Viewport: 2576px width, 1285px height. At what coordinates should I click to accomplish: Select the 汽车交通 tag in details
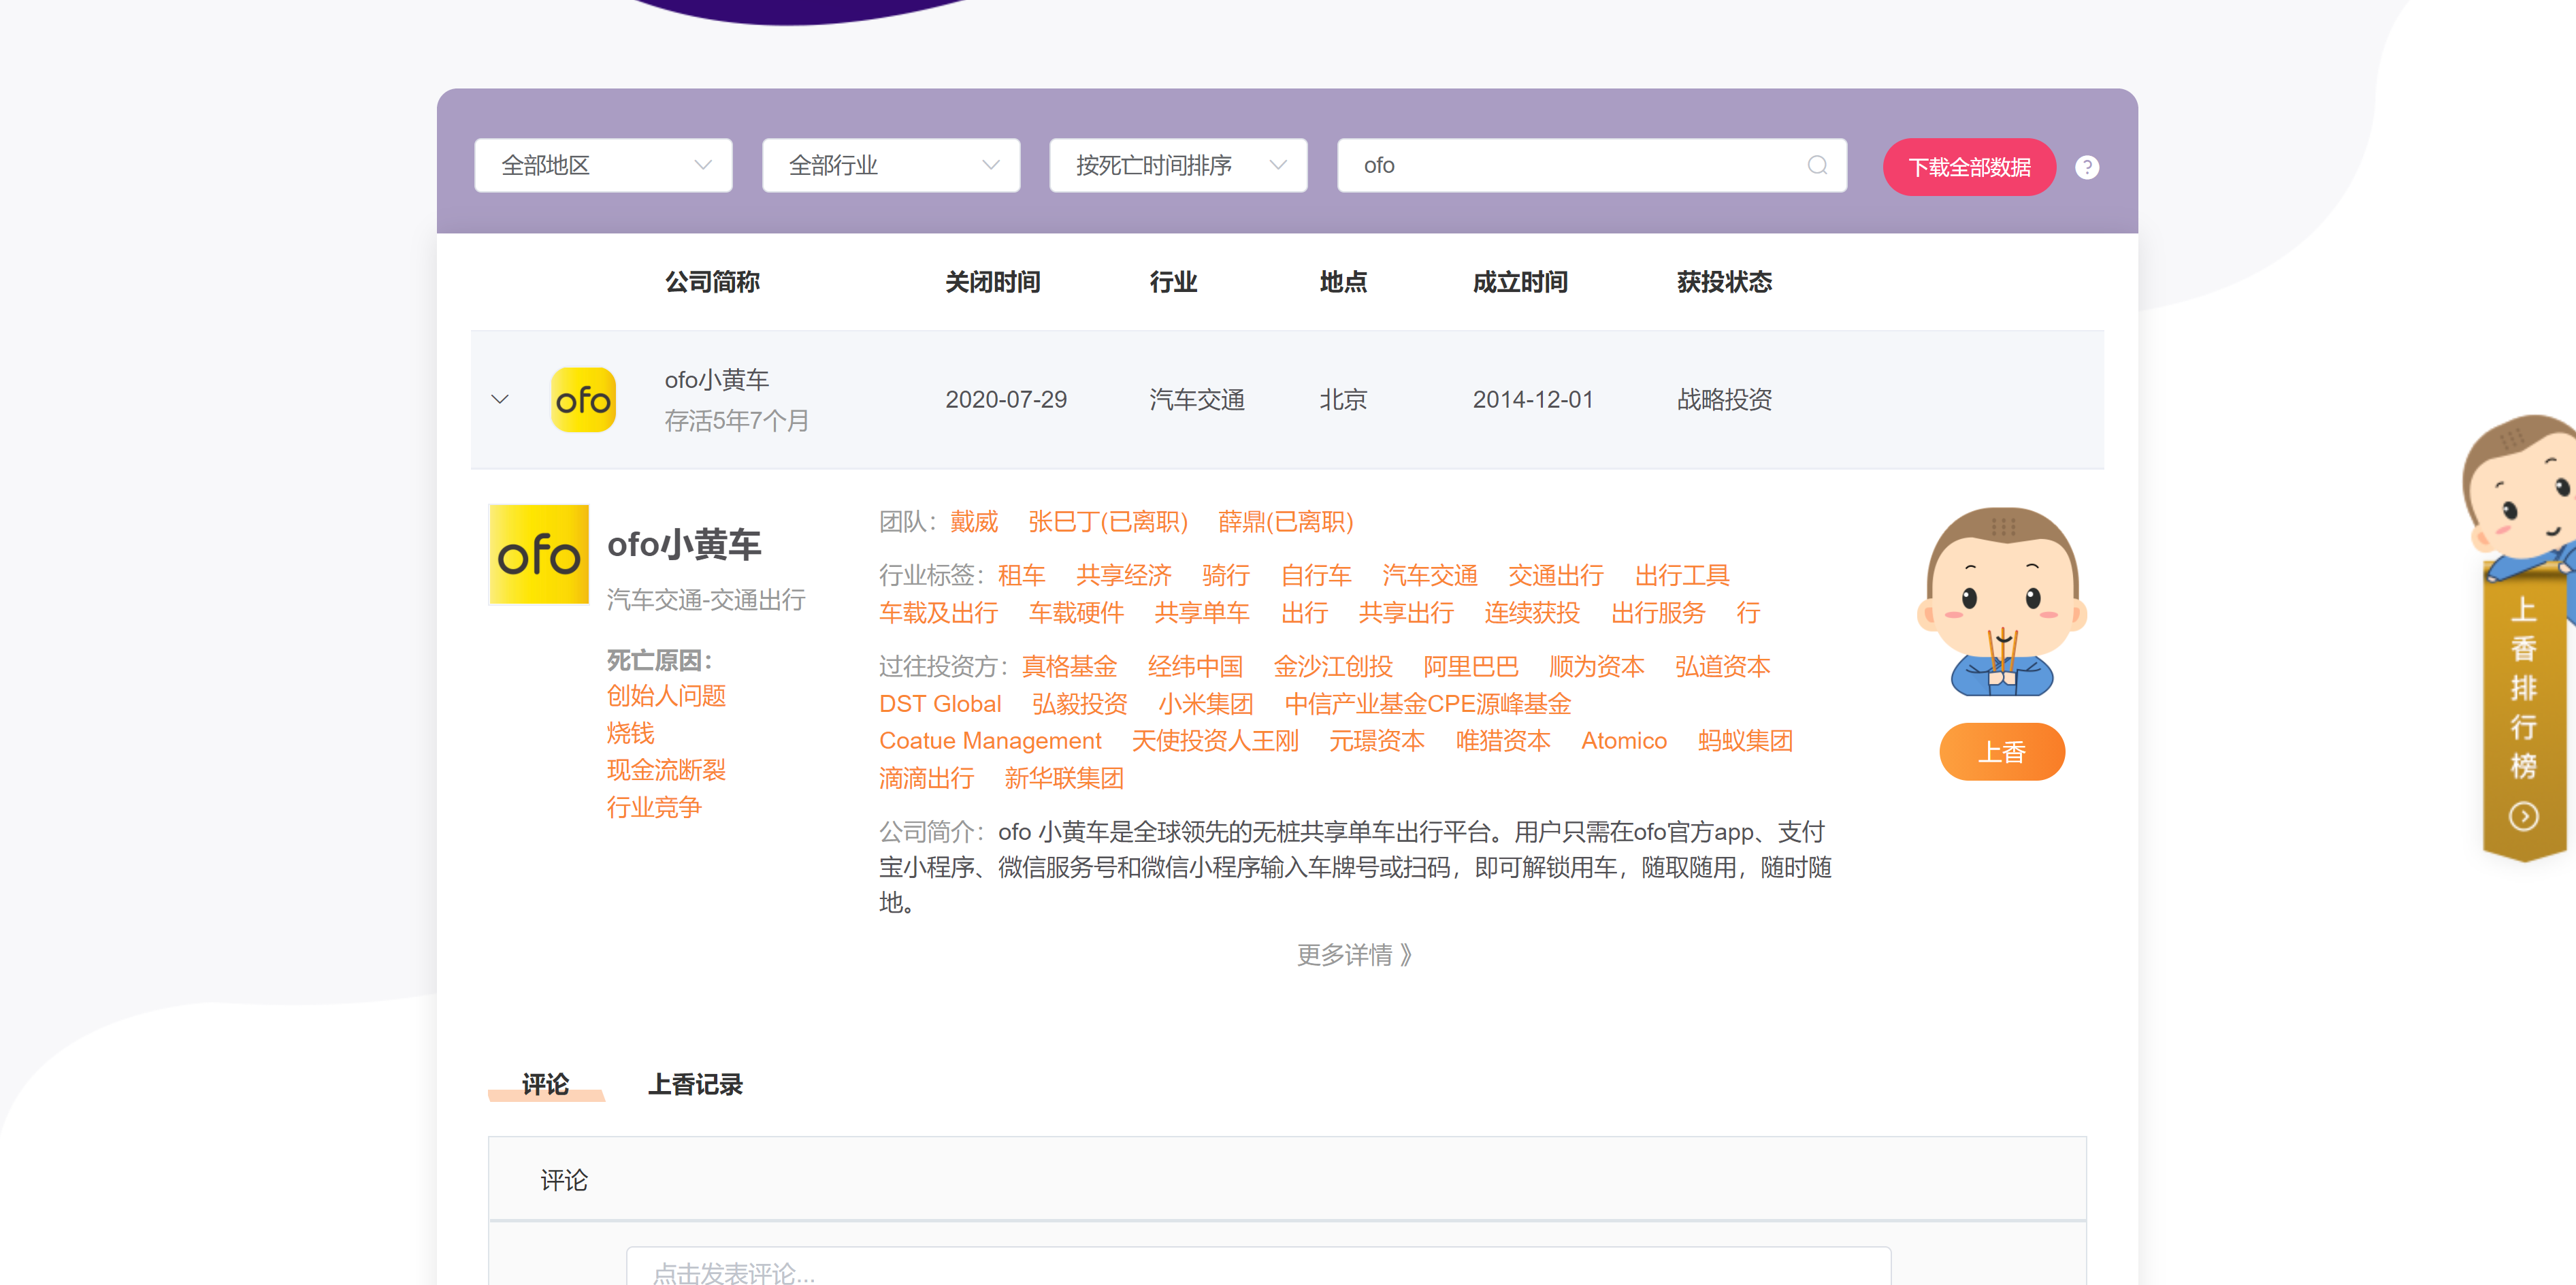point(1429,576)
